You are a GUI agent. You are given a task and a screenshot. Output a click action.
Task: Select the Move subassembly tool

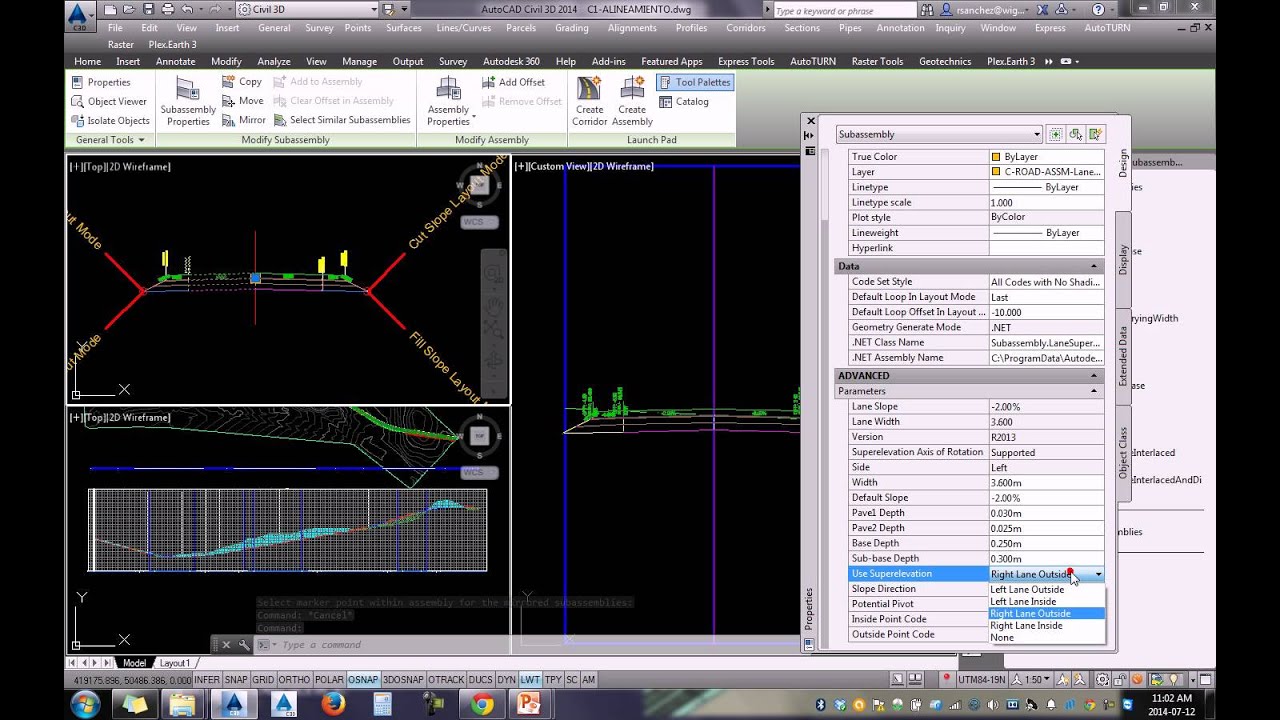(x=243, y=101)
